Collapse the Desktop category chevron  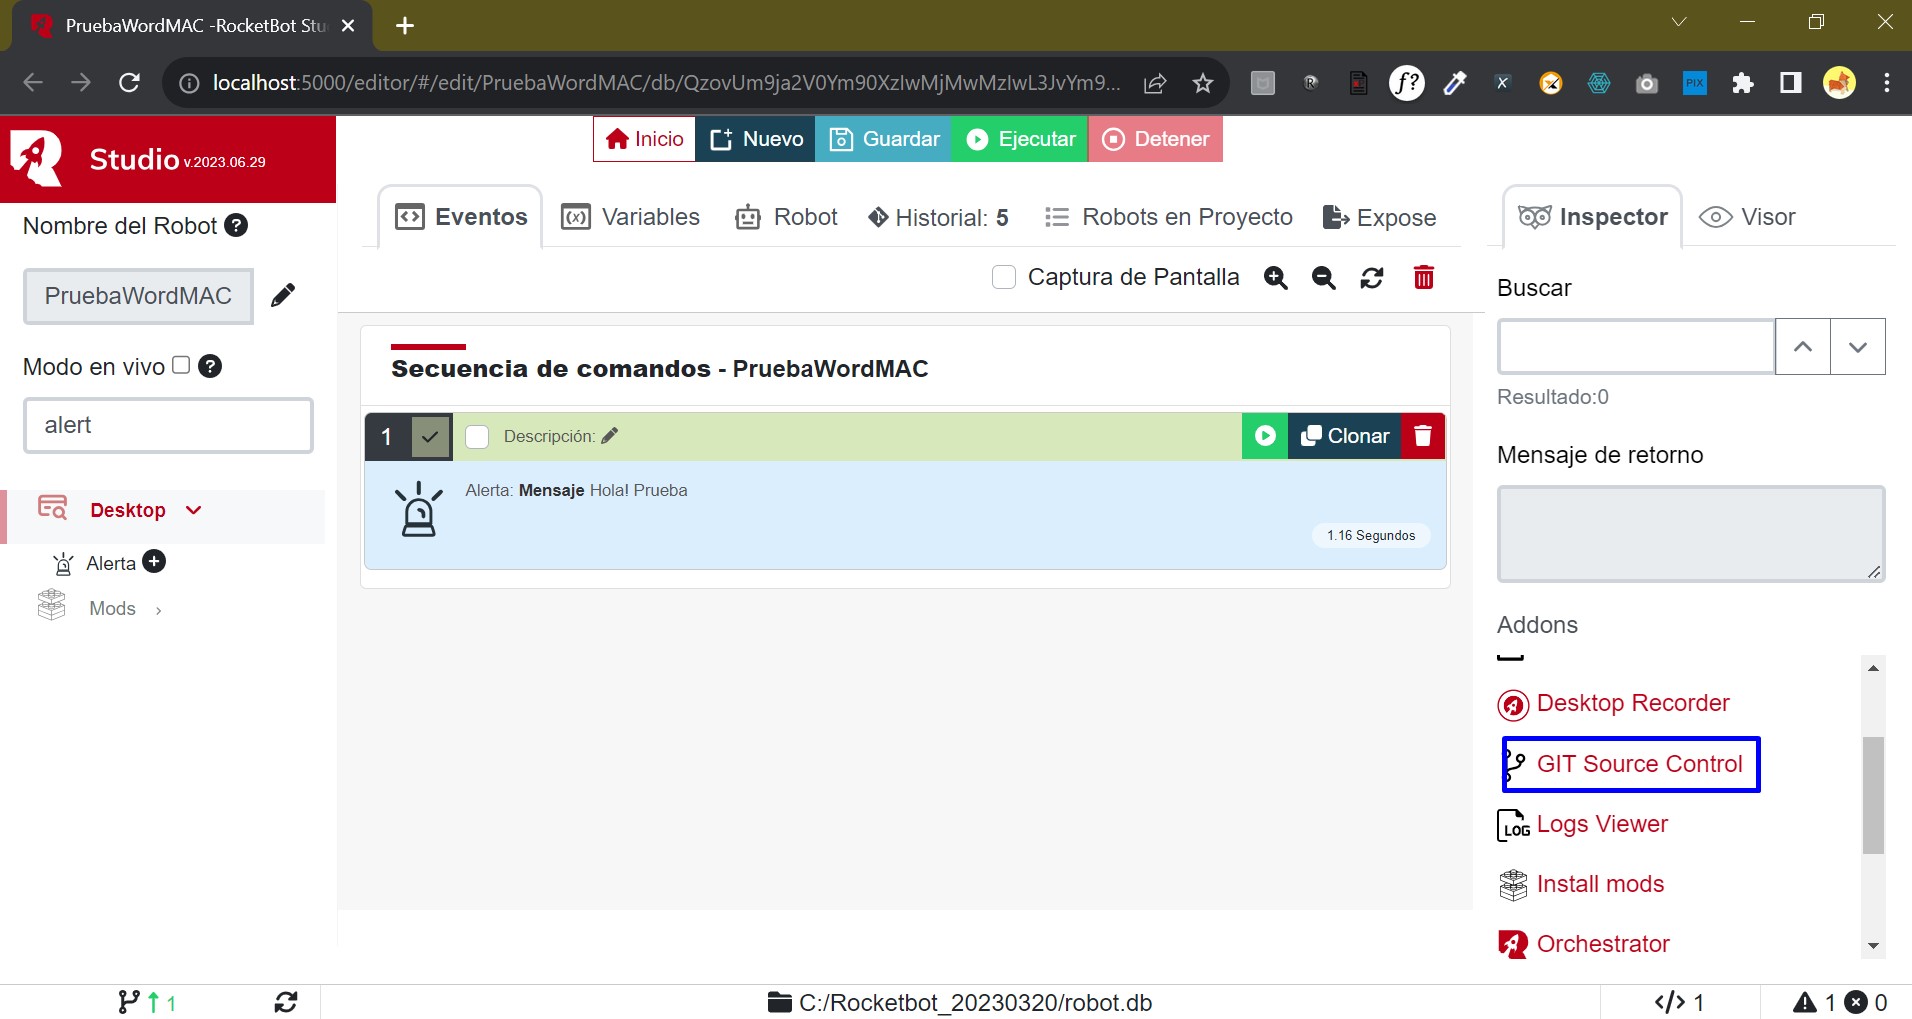click(194, 510)
